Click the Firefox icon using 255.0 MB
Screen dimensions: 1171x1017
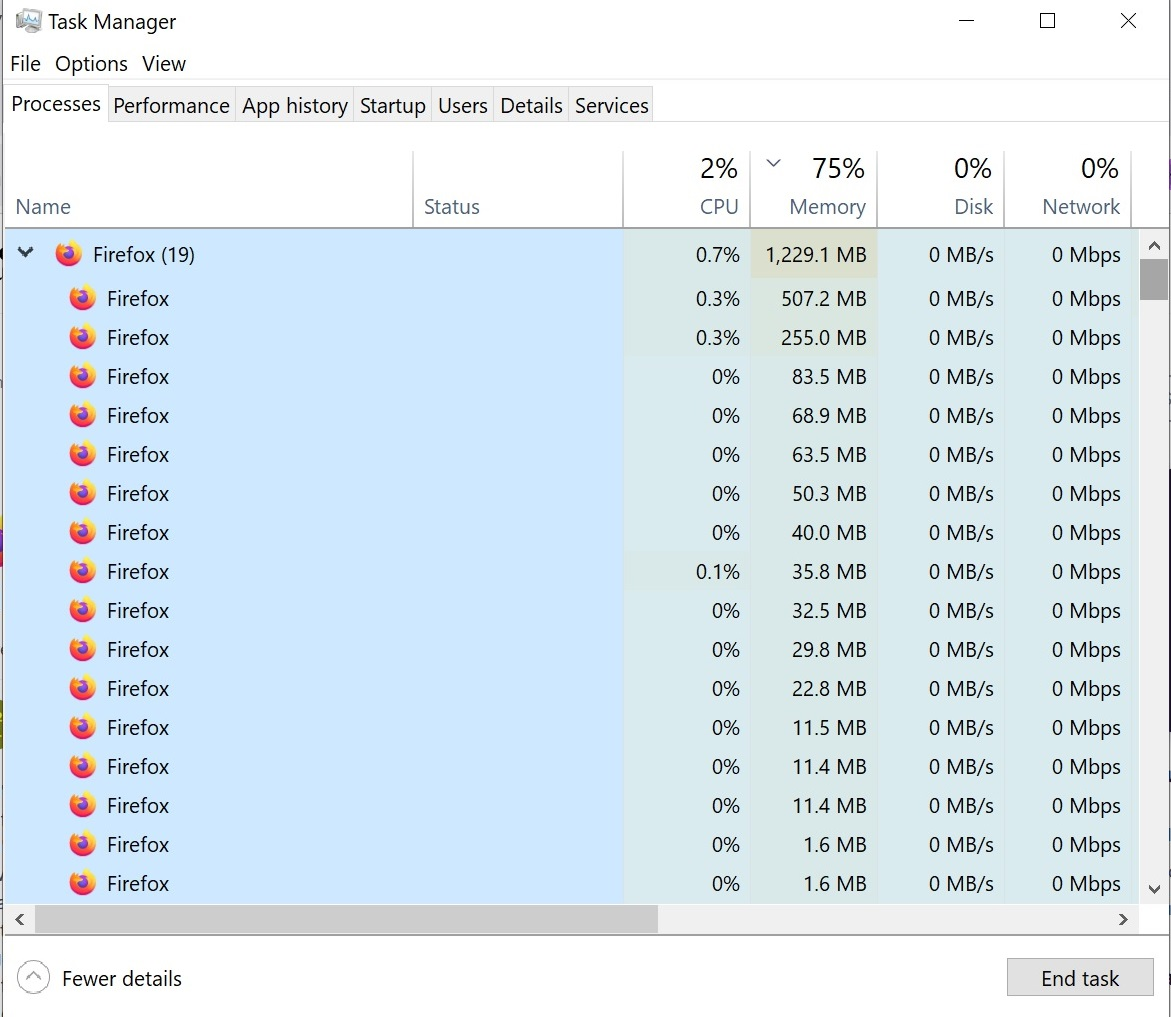click(x=83, y=337)
